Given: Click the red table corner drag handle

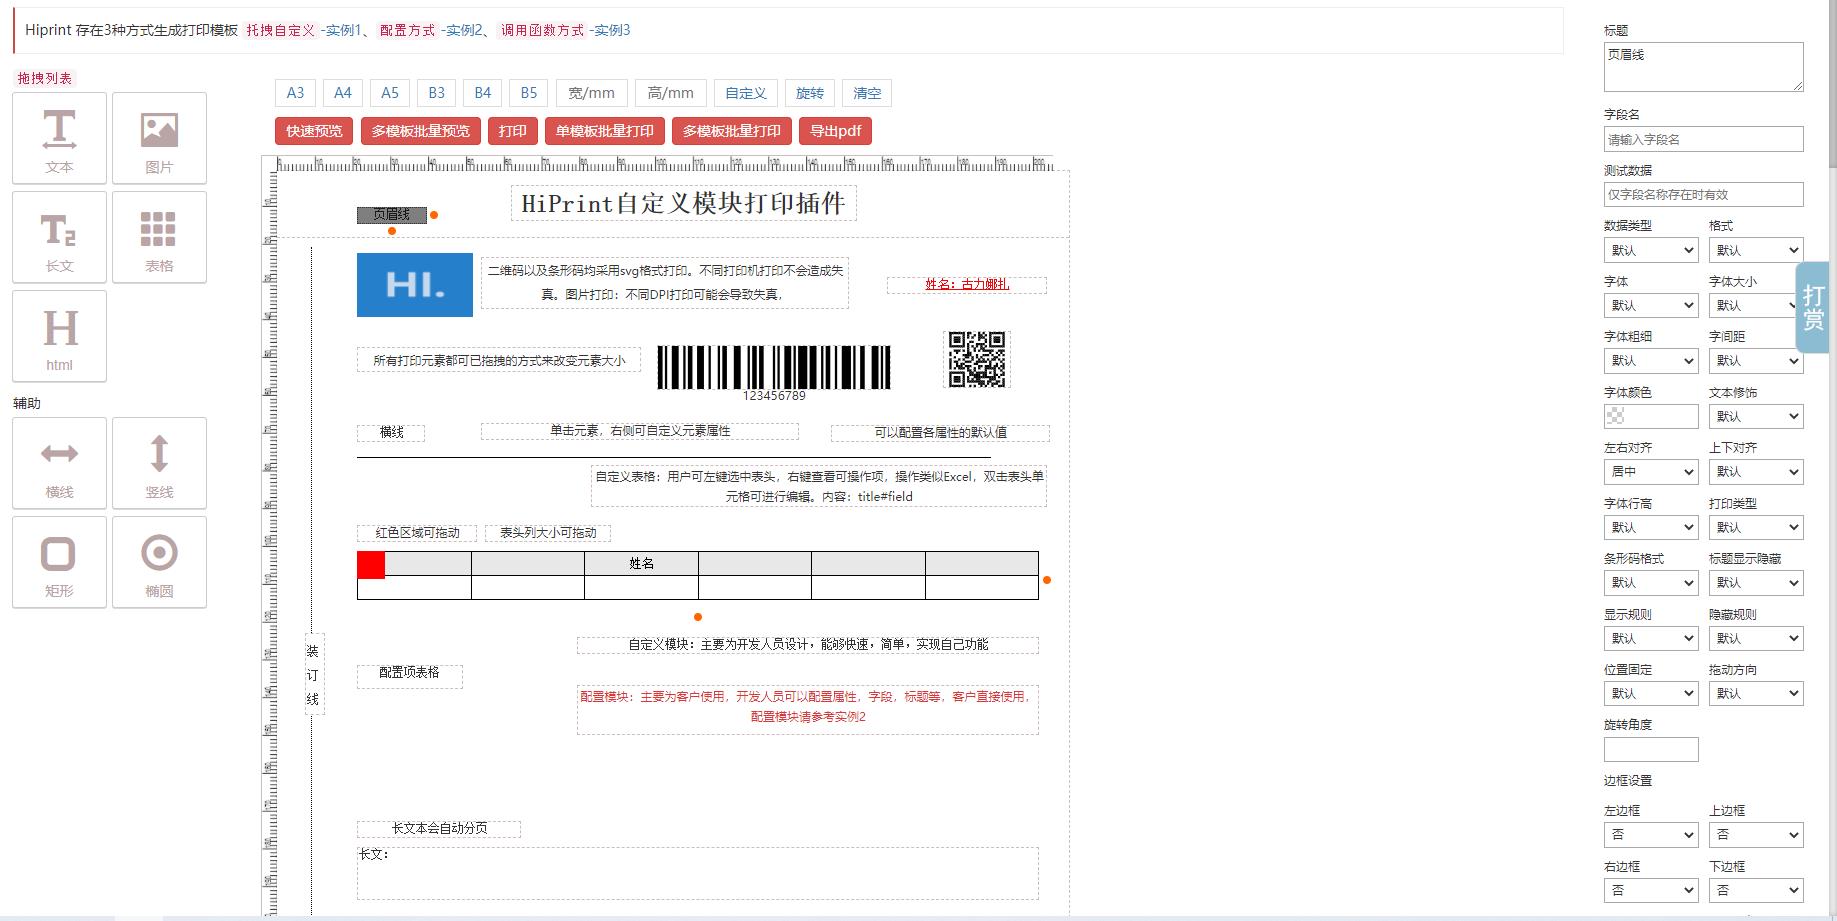Looking at the screenshot, I should [x=371, y=565].
